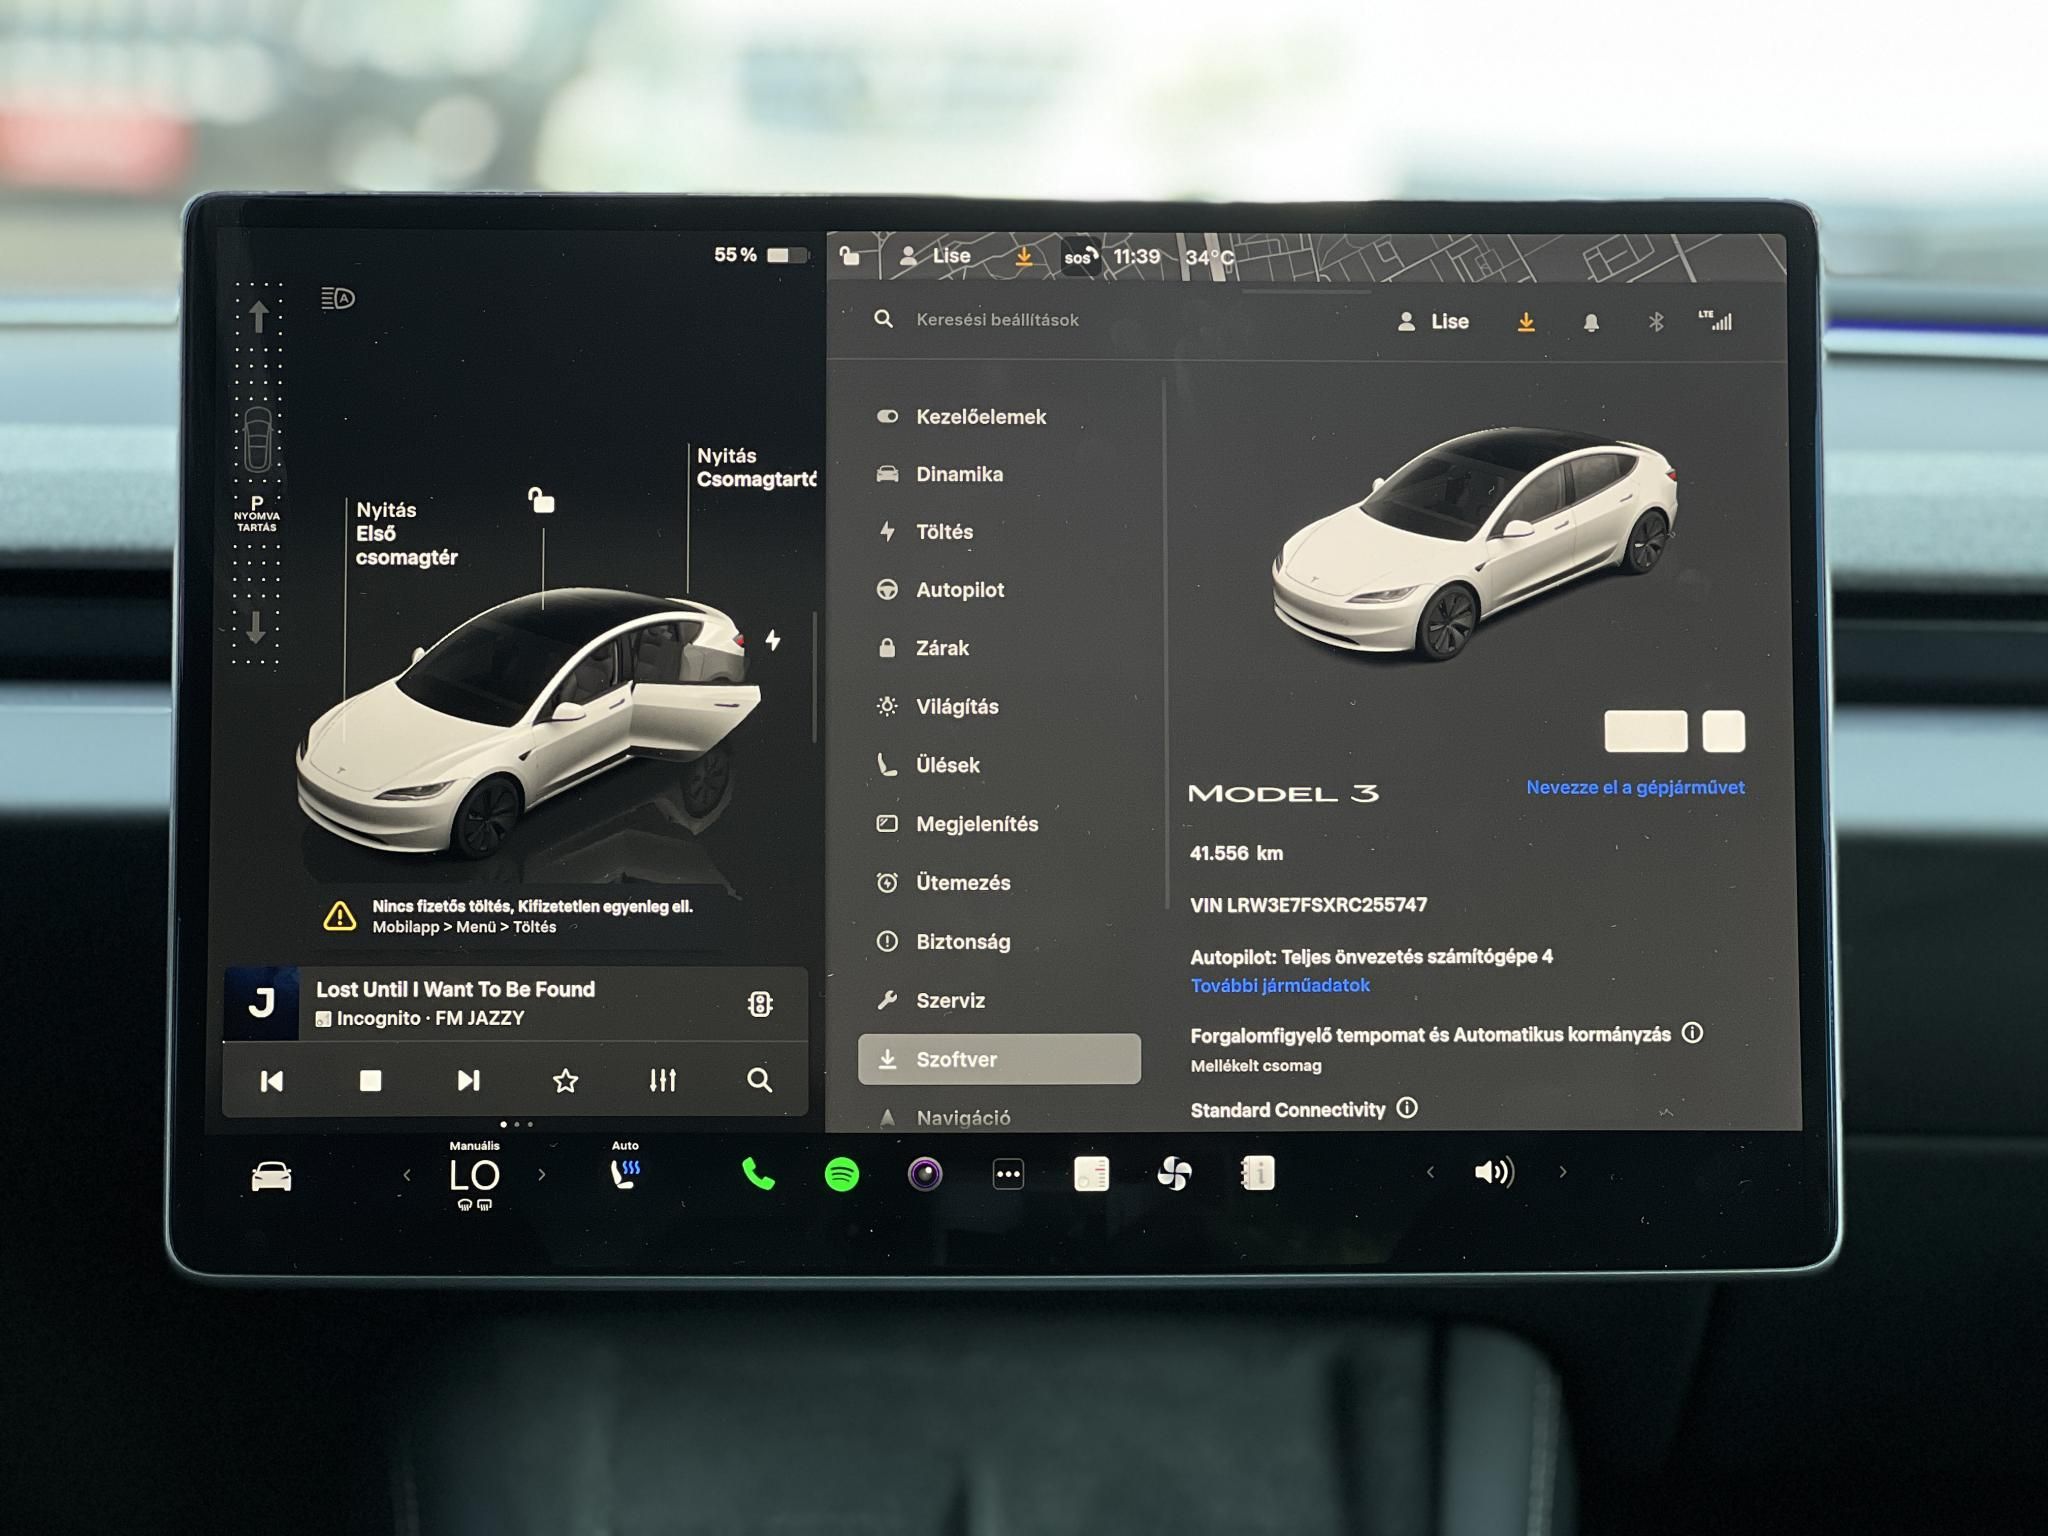
Task: Stop the media playback
Action: click(x=370, y=1081)
